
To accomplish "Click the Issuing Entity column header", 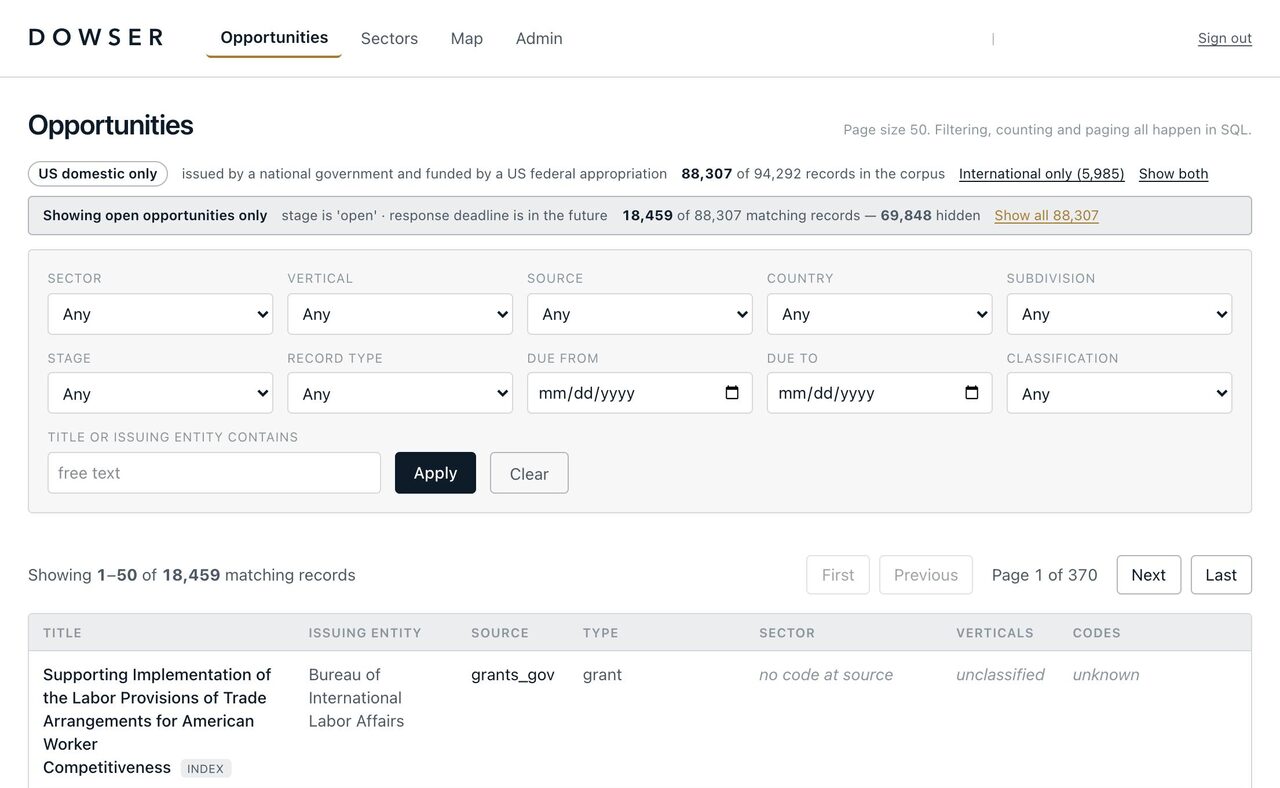I will (365, 633).
